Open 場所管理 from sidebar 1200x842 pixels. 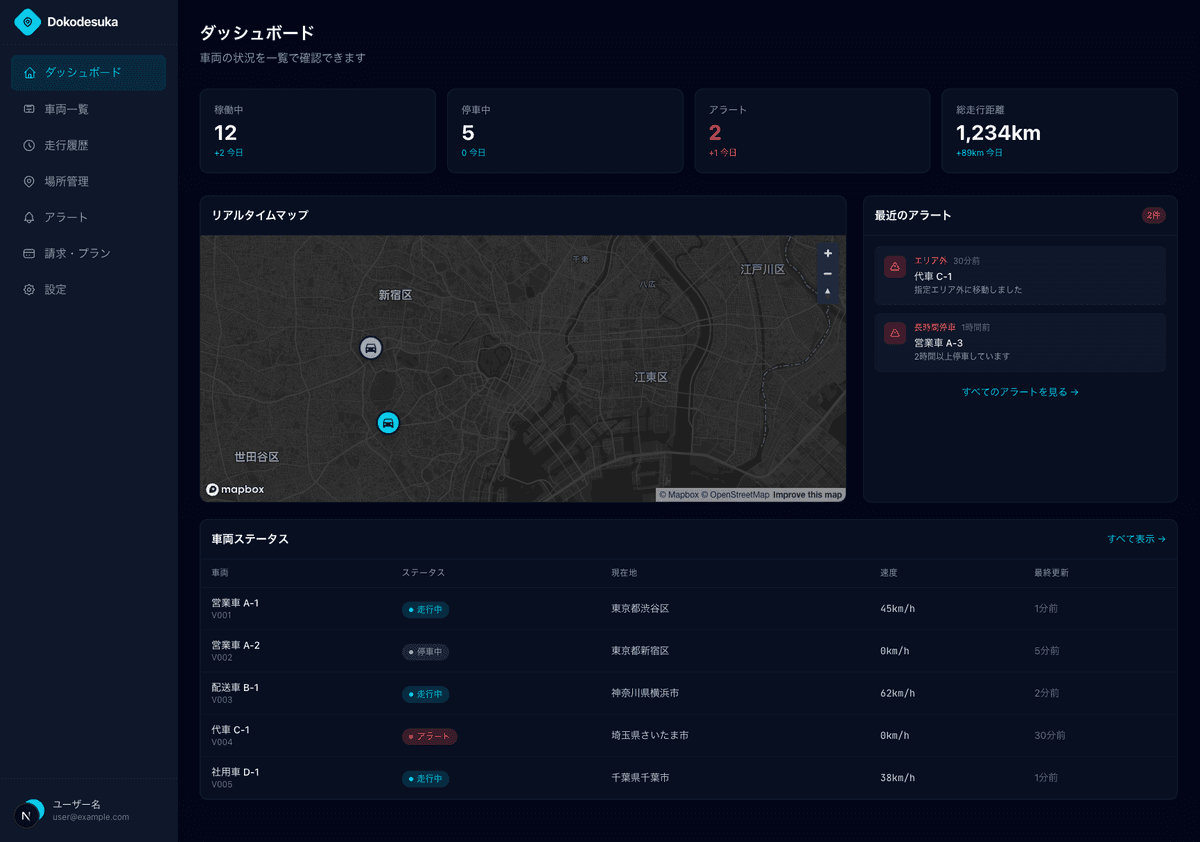88,181
